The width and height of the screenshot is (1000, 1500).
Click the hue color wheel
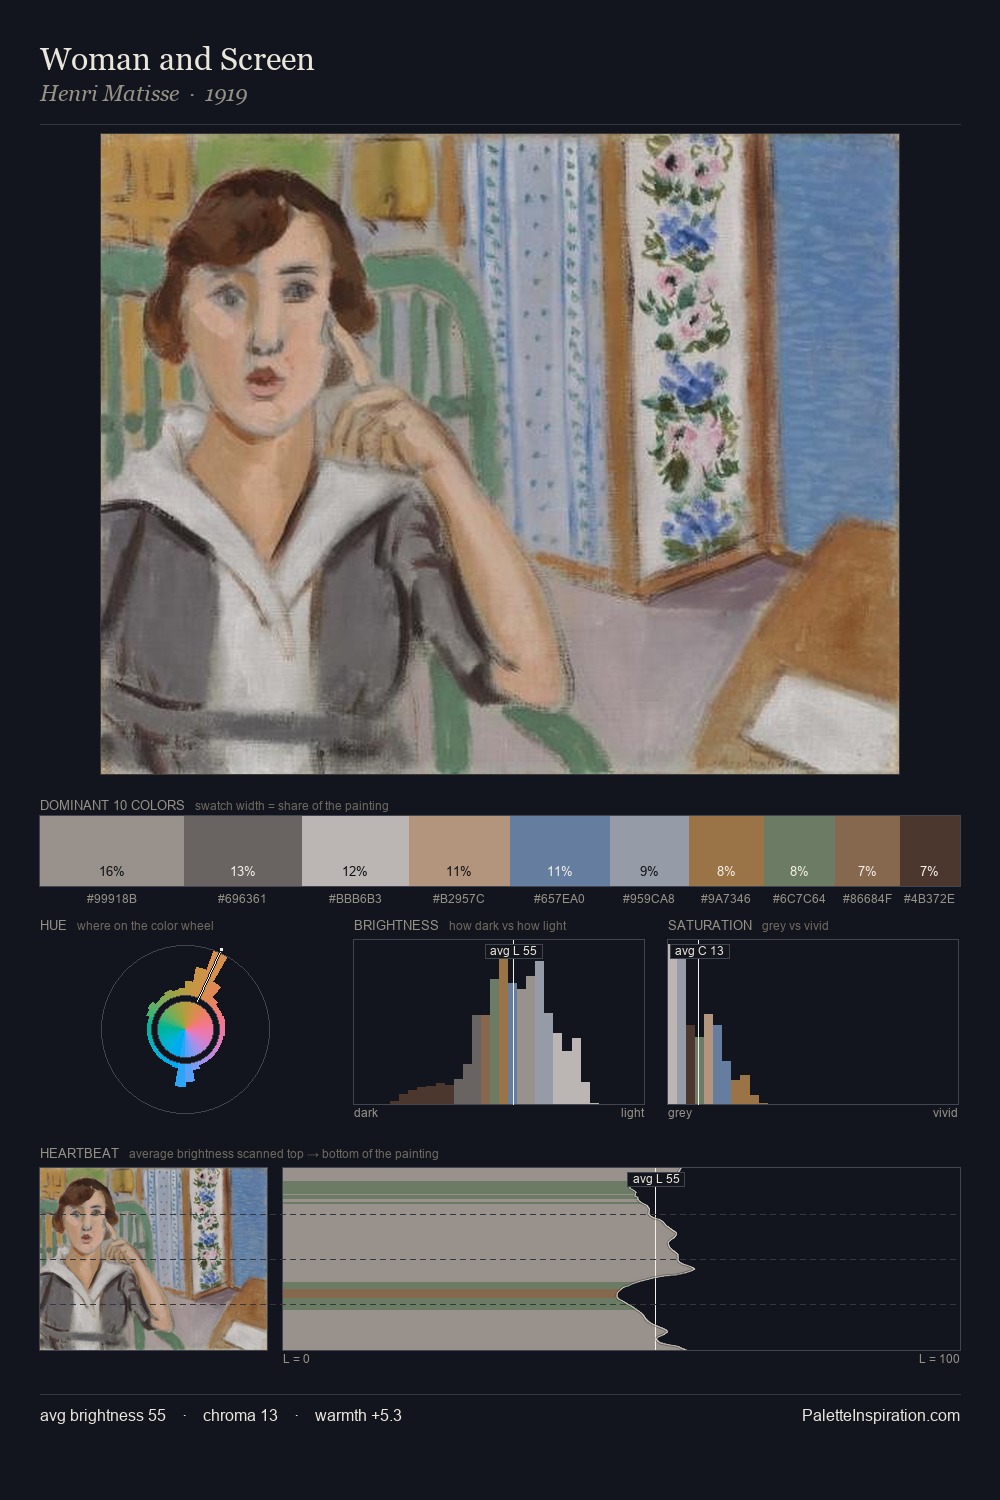point(185,1029)
